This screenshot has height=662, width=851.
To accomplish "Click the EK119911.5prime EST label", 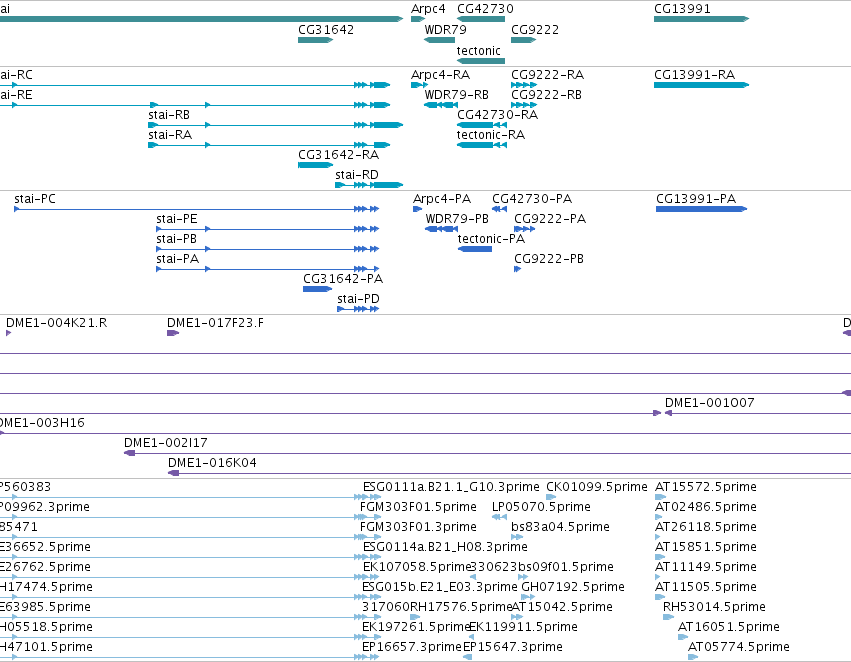I will tap(523, 627).
